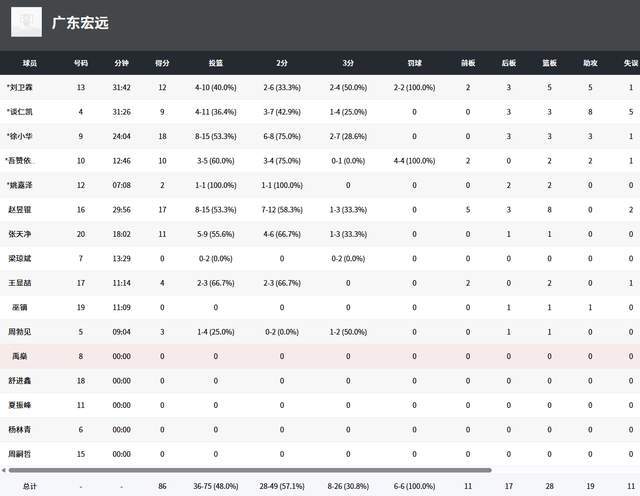Click the 篮板 column header
Image resolution: width=640 pixels, height=496 pixels.
(x=549, y=62)
